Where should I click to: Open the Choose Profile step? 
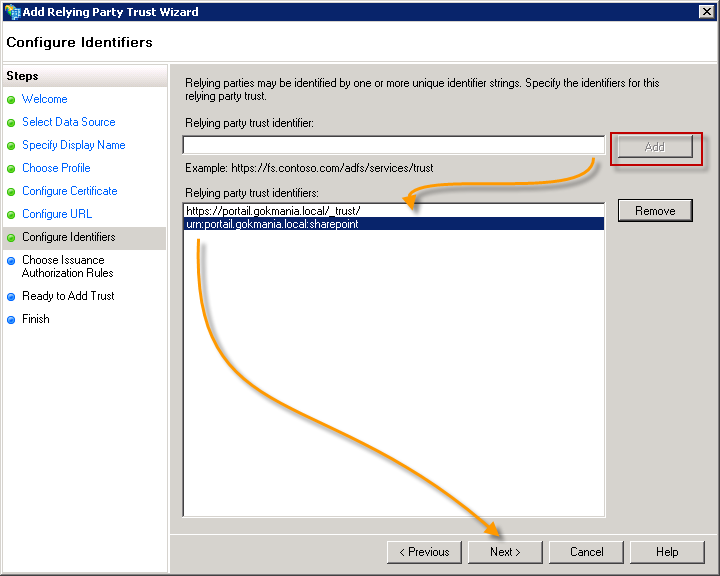tap(56, 168)
